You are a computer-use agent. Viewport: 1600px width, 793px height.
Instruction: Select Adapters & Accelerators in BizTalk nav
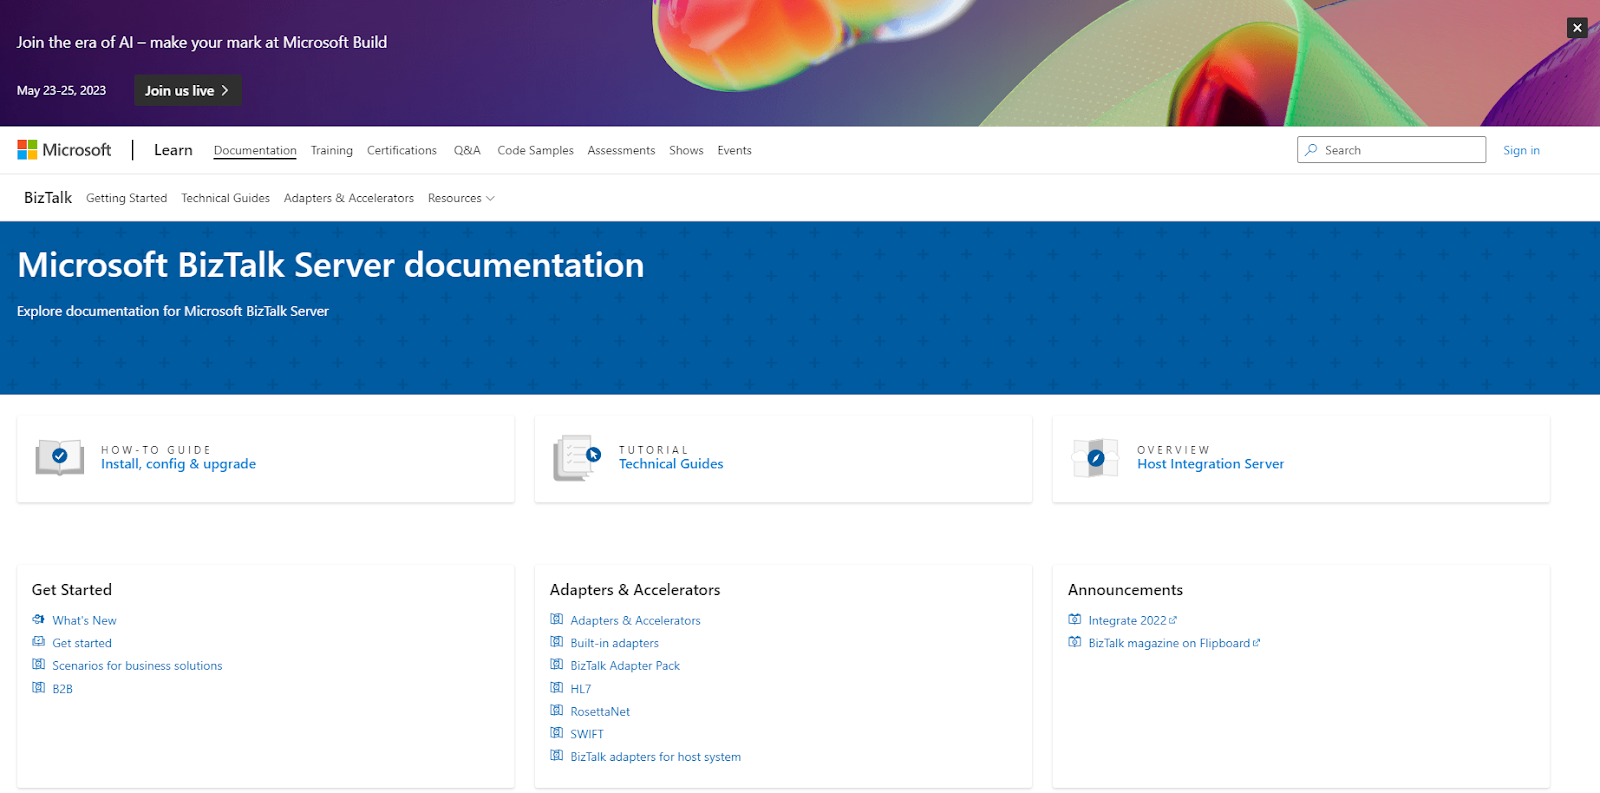348,198
